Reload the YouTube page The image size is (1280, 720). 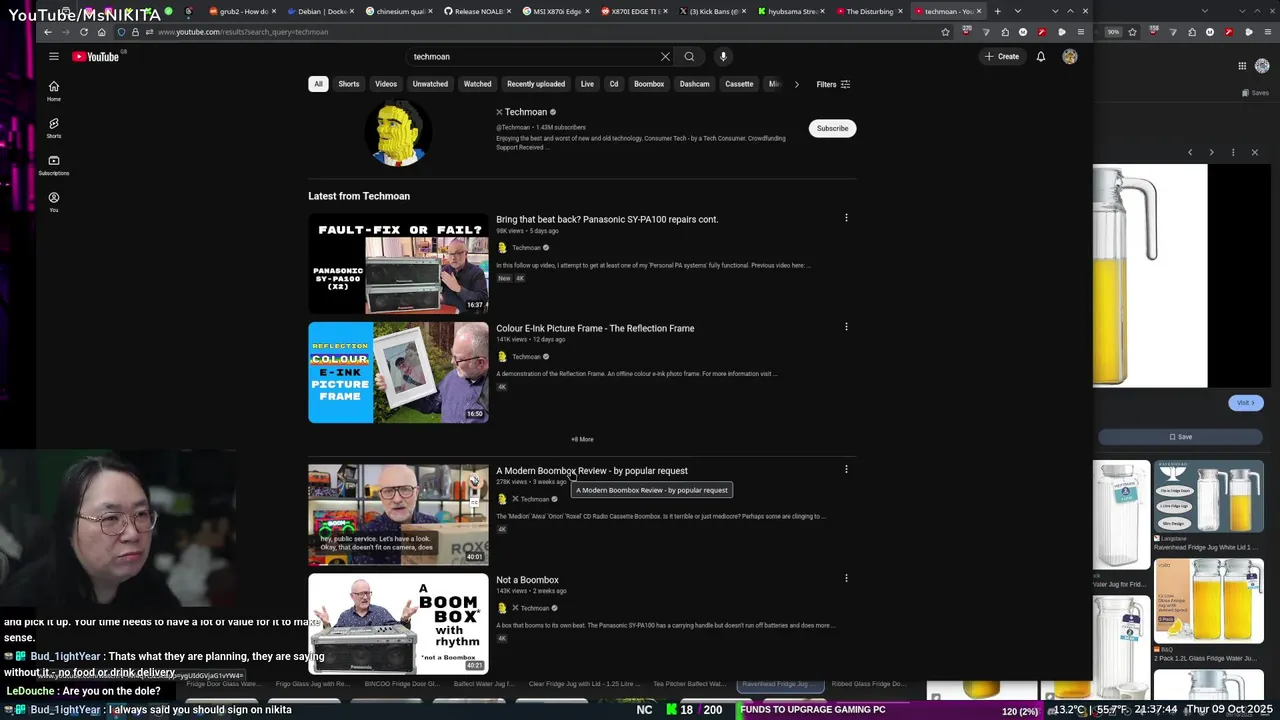click(x=83, y=32)
